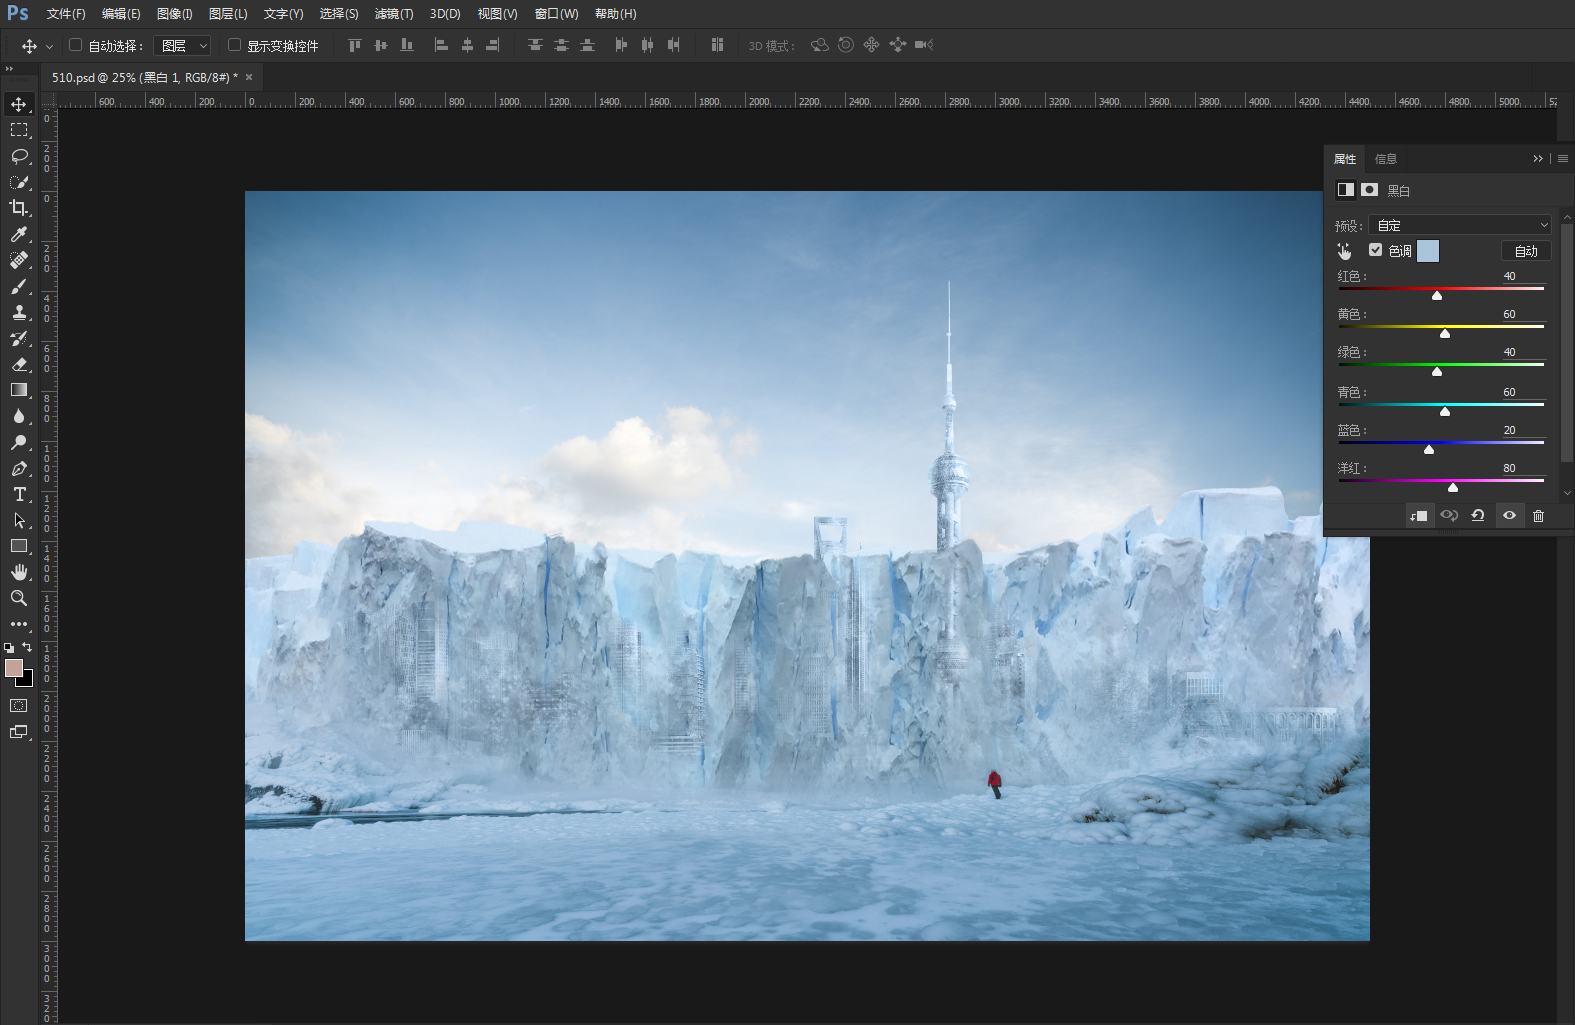Select the Gradient tool
The width and height of the screenshot is (1575, 1025).
coord(19,390)
